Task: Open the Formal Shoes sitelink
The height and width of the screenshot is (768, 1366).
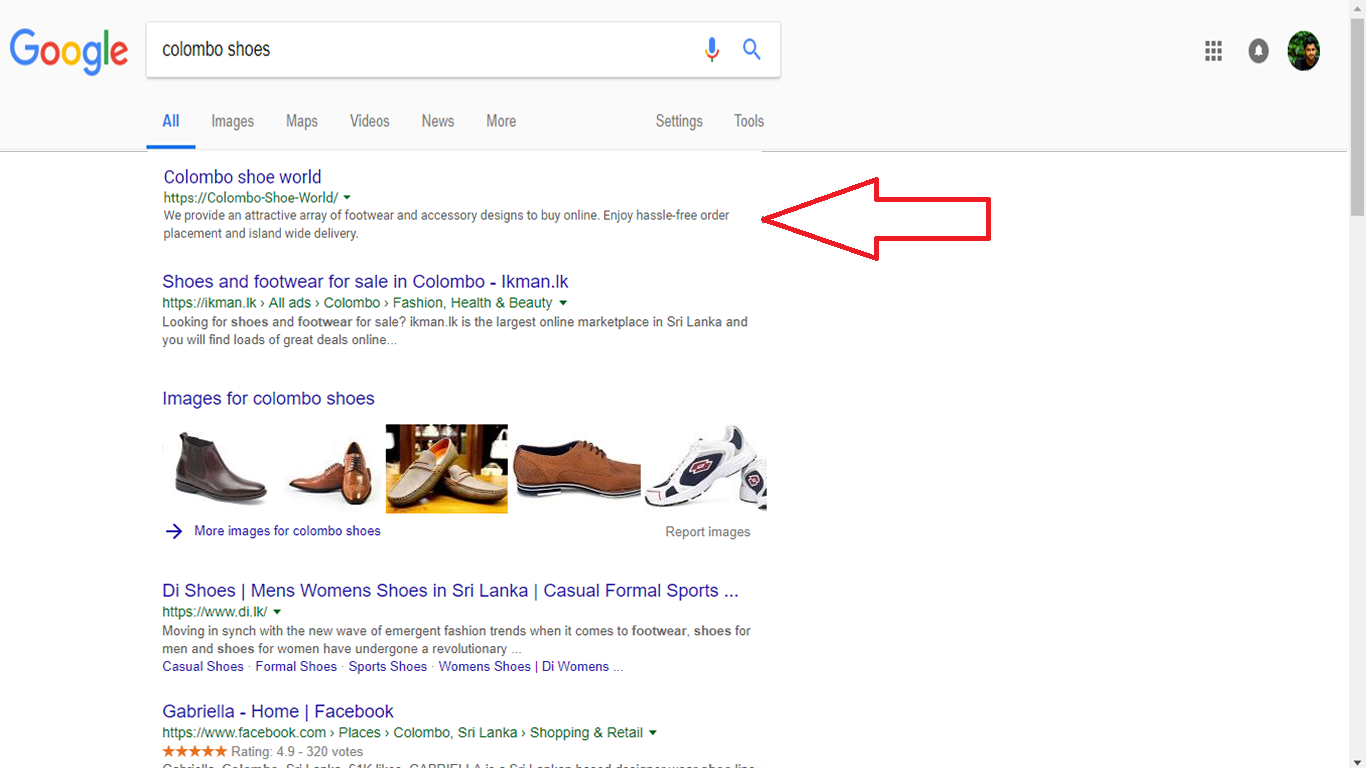Action: pos(296,667)
